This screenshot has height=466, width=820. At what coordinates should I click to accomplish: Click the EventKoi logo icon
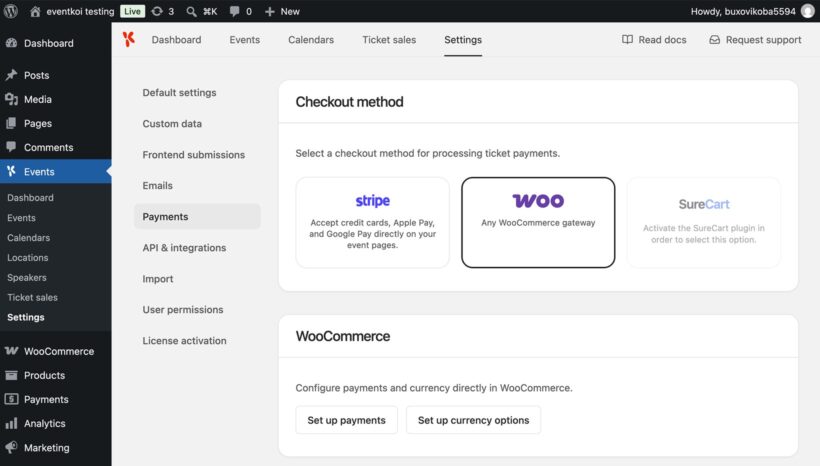(129, 39)
